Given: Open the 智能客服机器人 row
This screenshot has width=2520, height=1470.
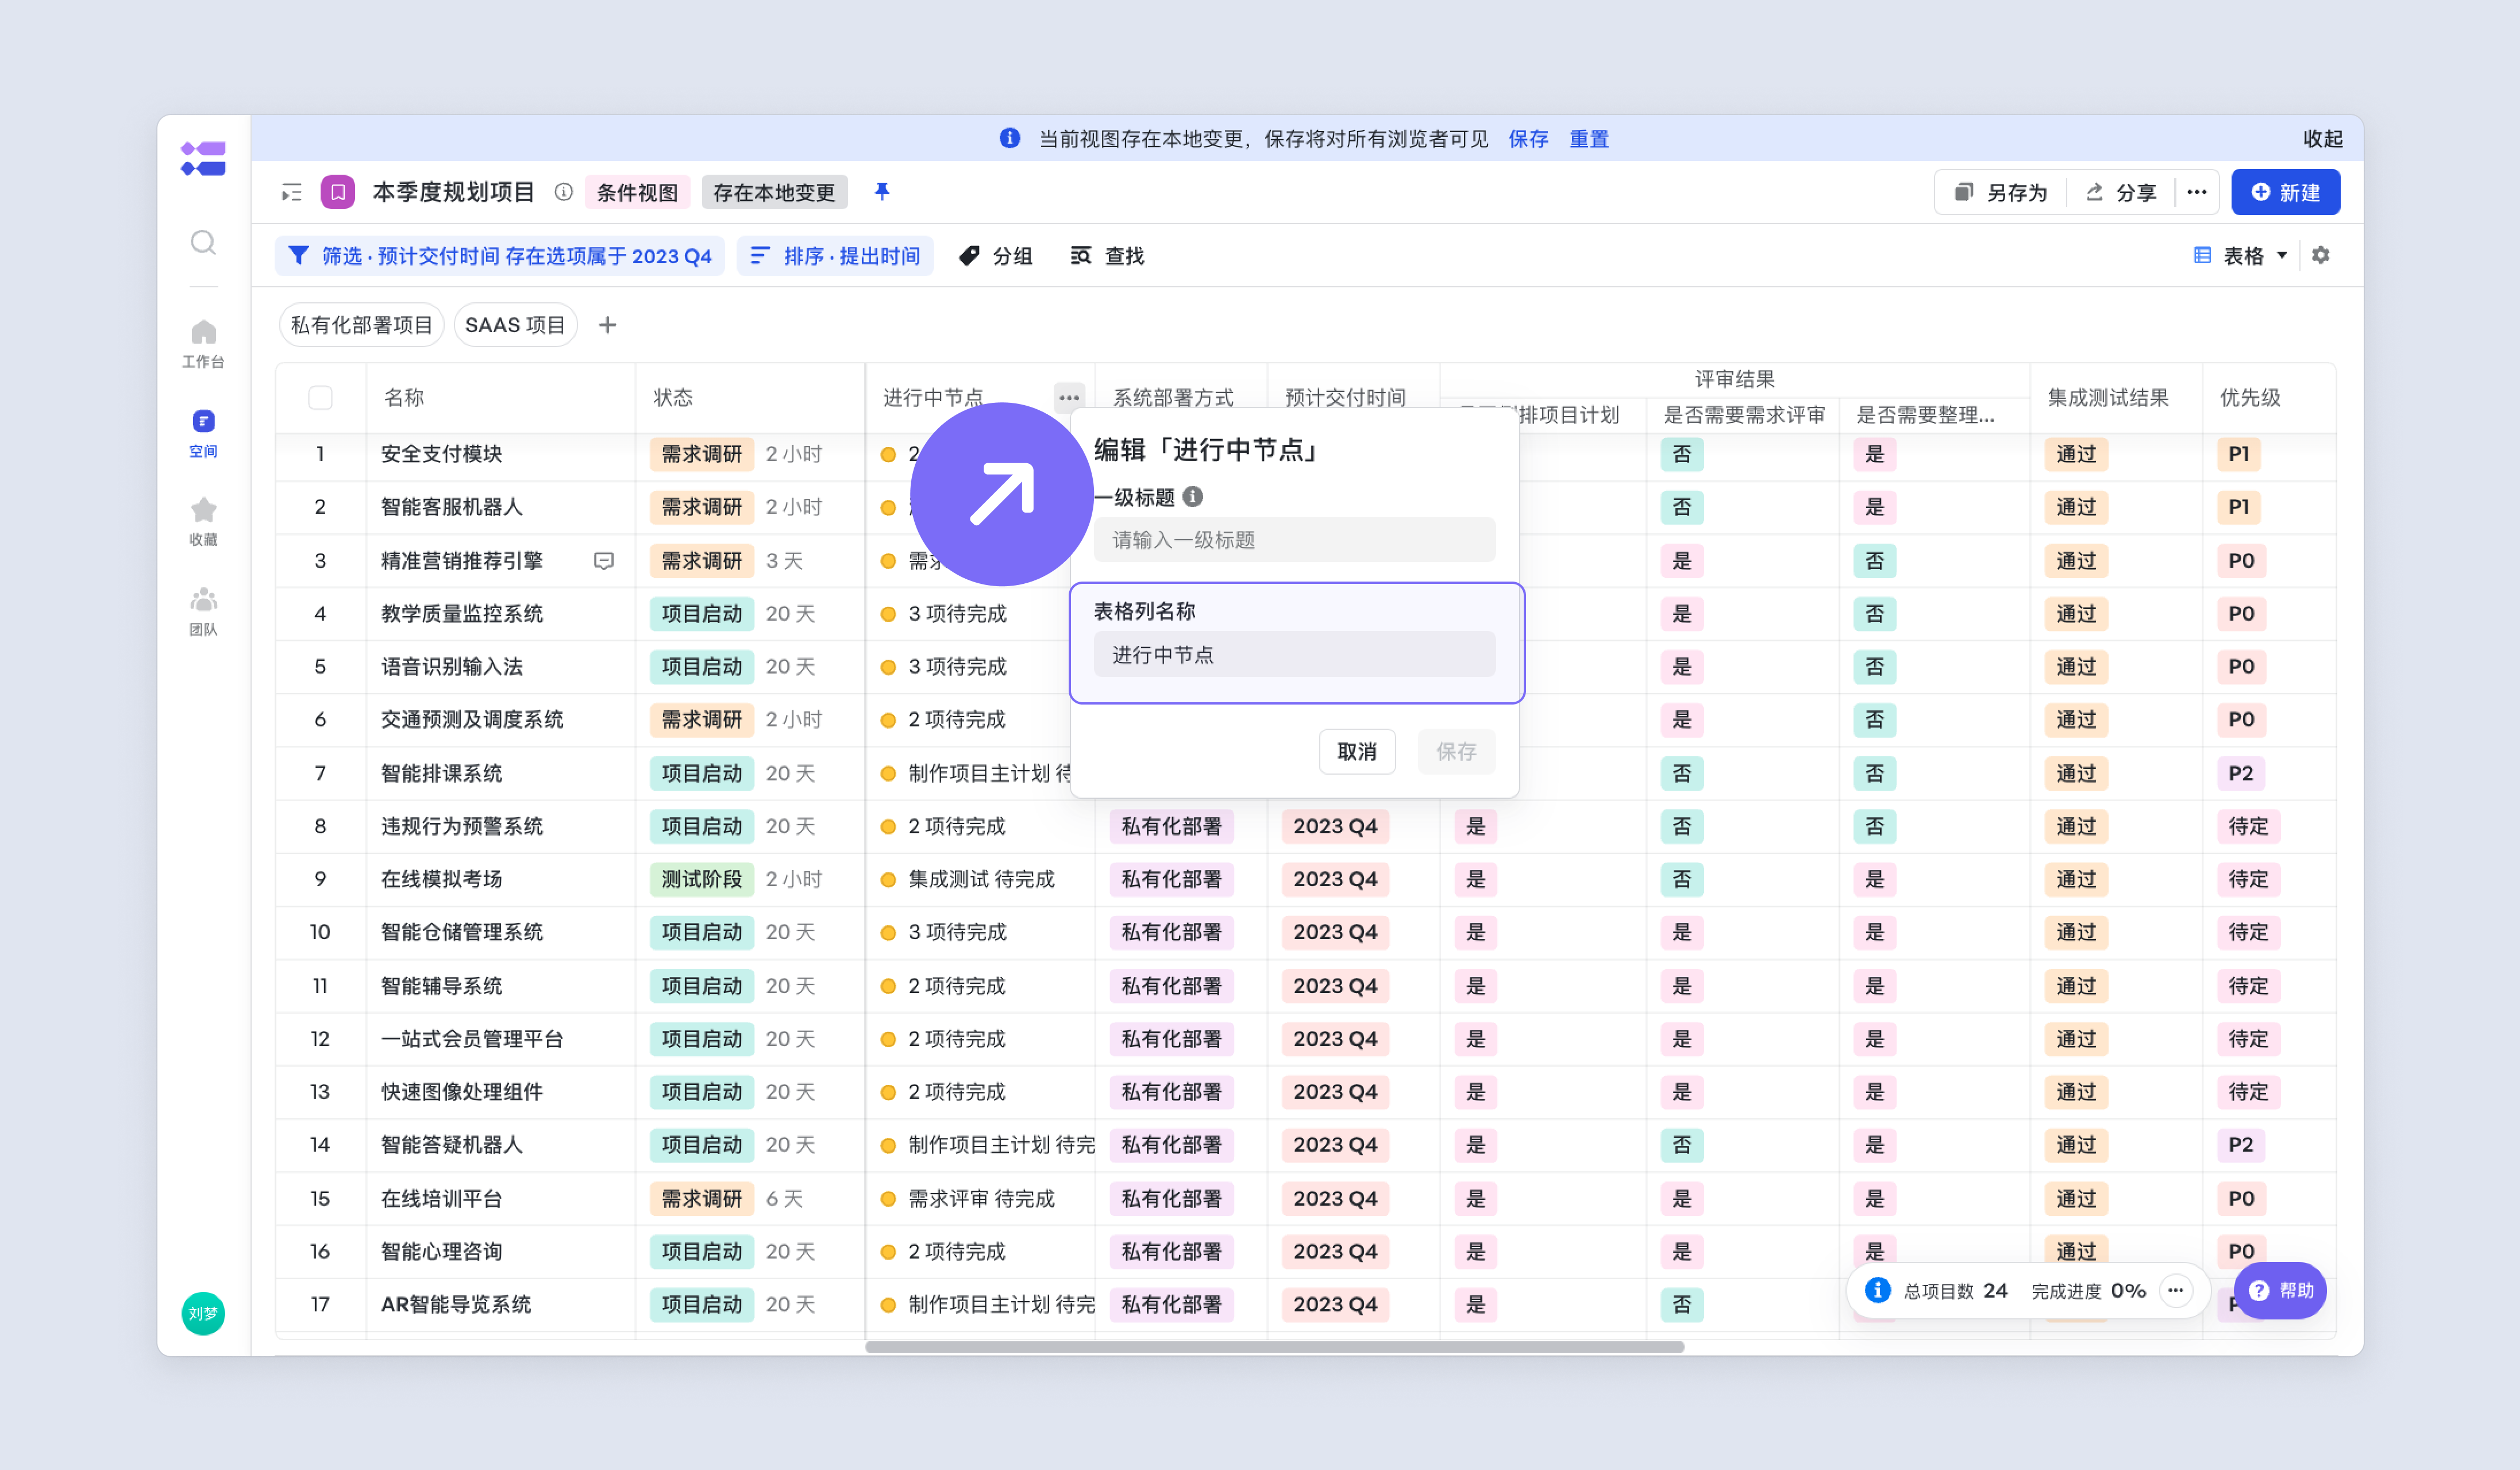Looking at the screenshot, I should click(x=452, y=506).
